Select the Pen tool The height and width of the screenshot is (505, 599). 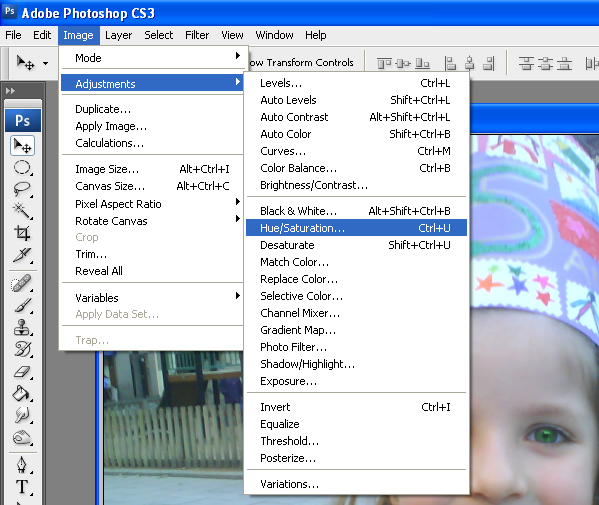(22, 465)
